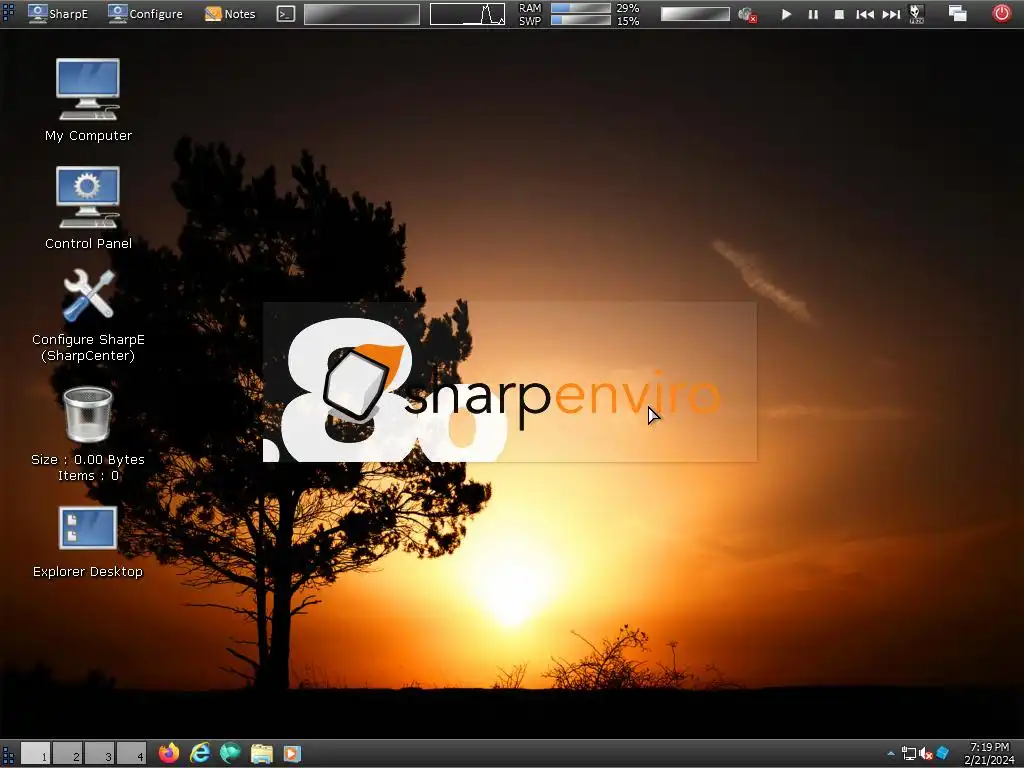This screenshot has width=1024, height=768.
Task: Click the network connection tray icon
Action: pyautogui.click(x=908, y=754)
